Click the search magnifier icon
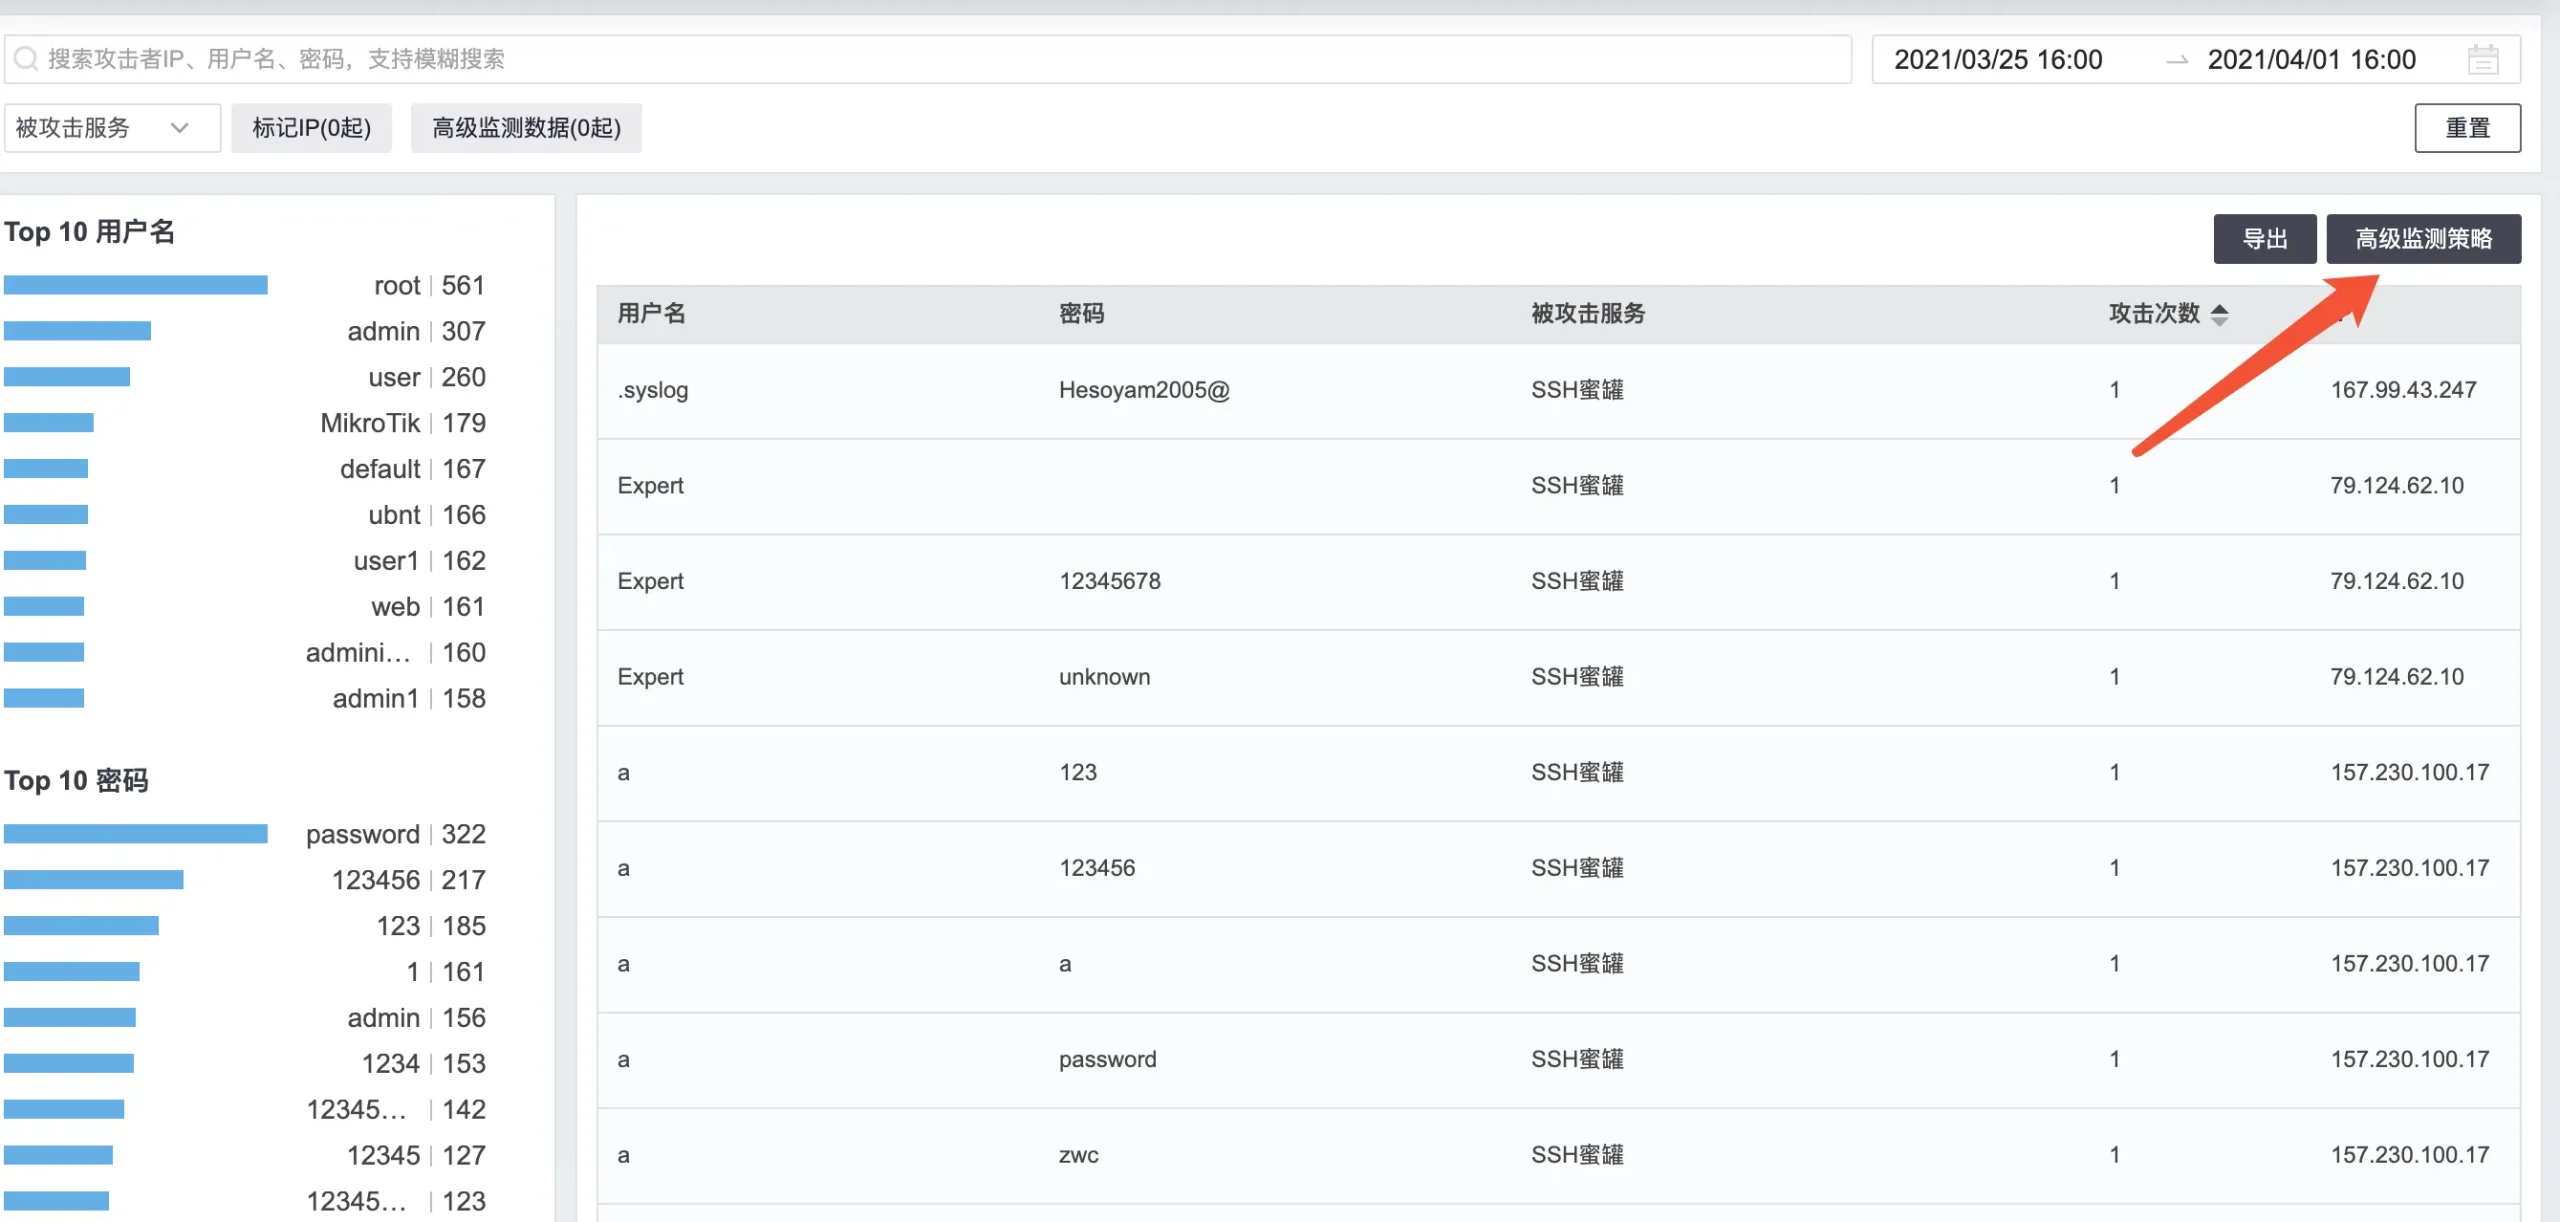The width and height of the screenshot is (2560, 1222). pos(27,59)
